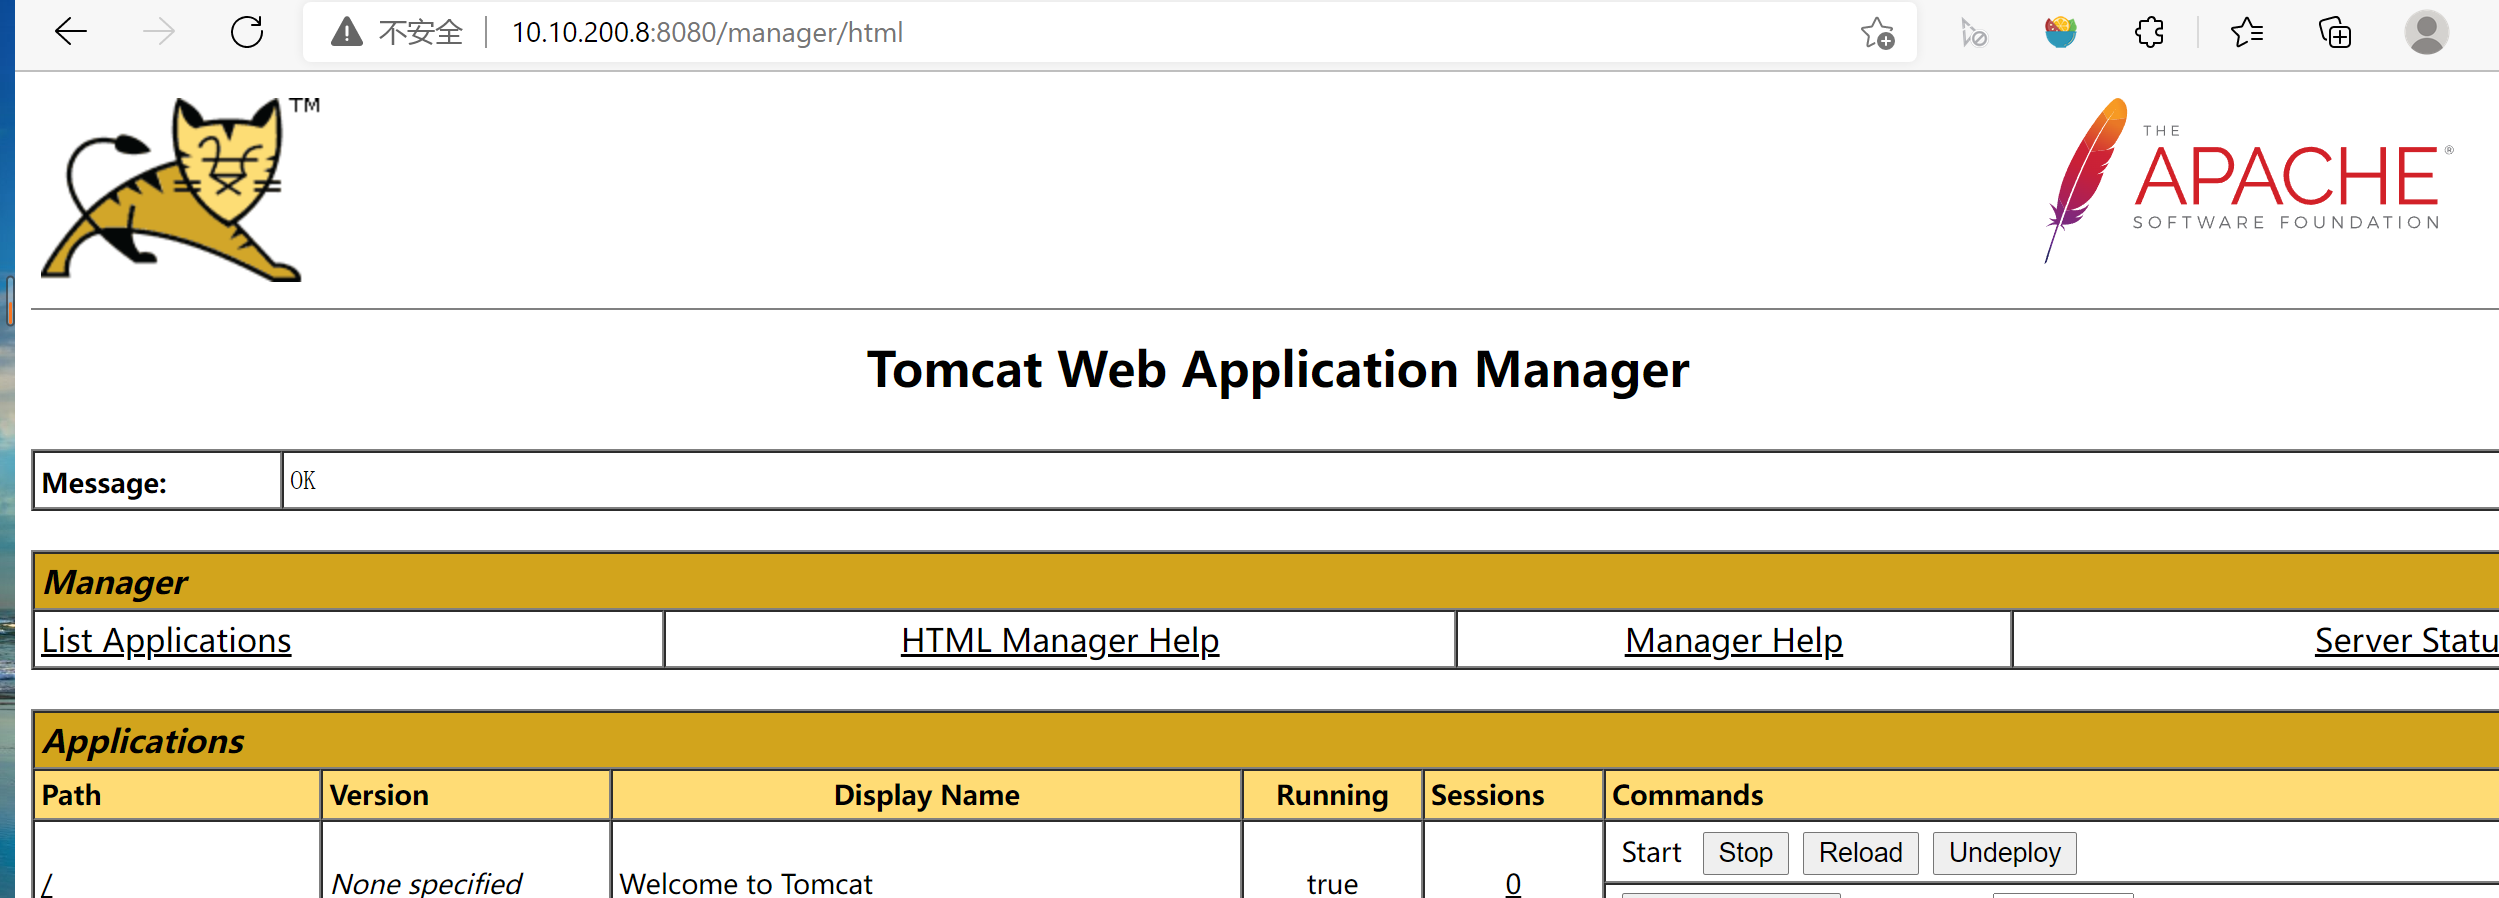Click the Apache Software Foundation logo
The image size is (2499, 898).
[x=2248, y=180]
